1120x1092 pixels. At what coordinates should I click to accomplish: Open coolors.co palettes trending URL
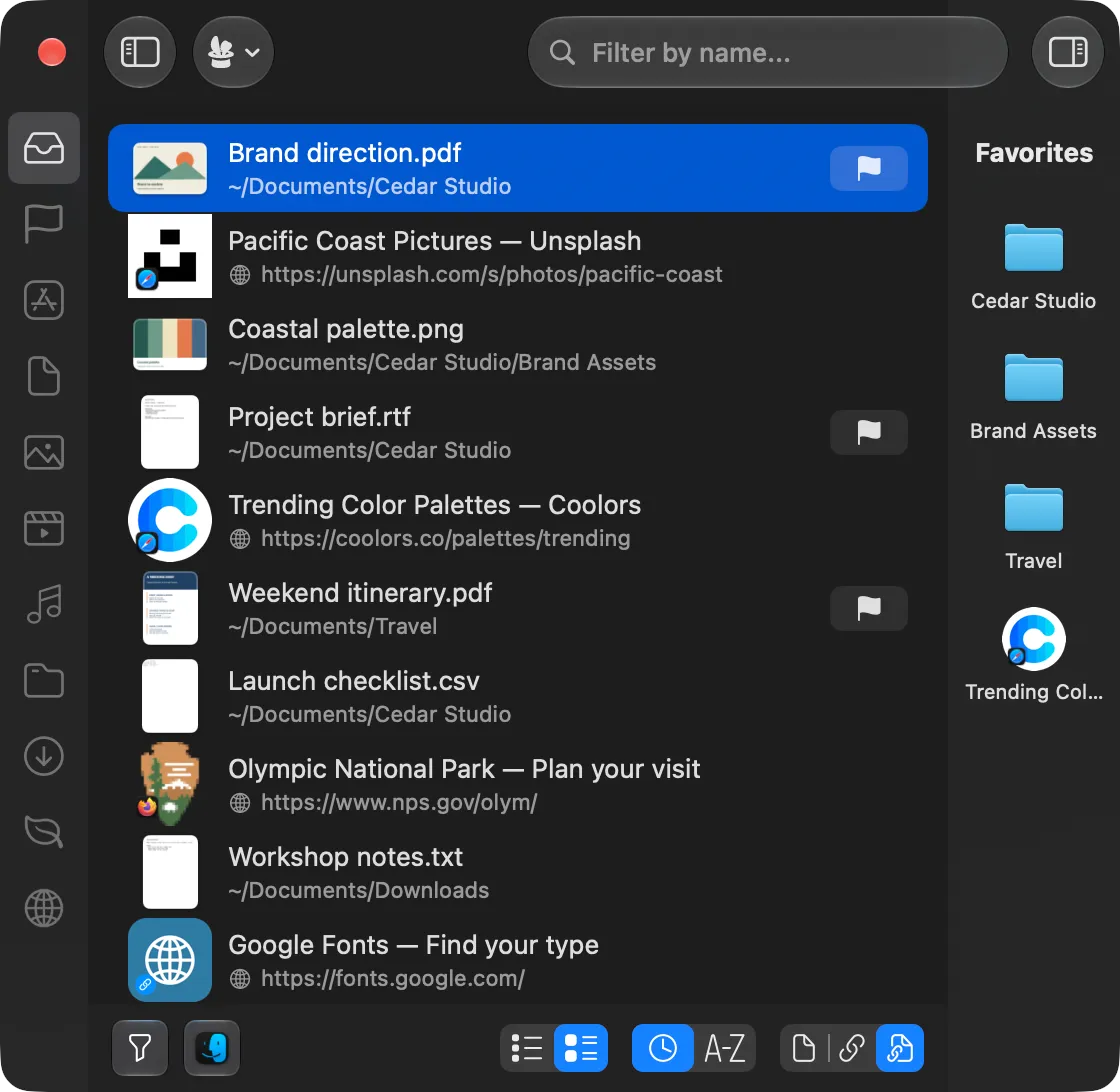tap(446, 539)
